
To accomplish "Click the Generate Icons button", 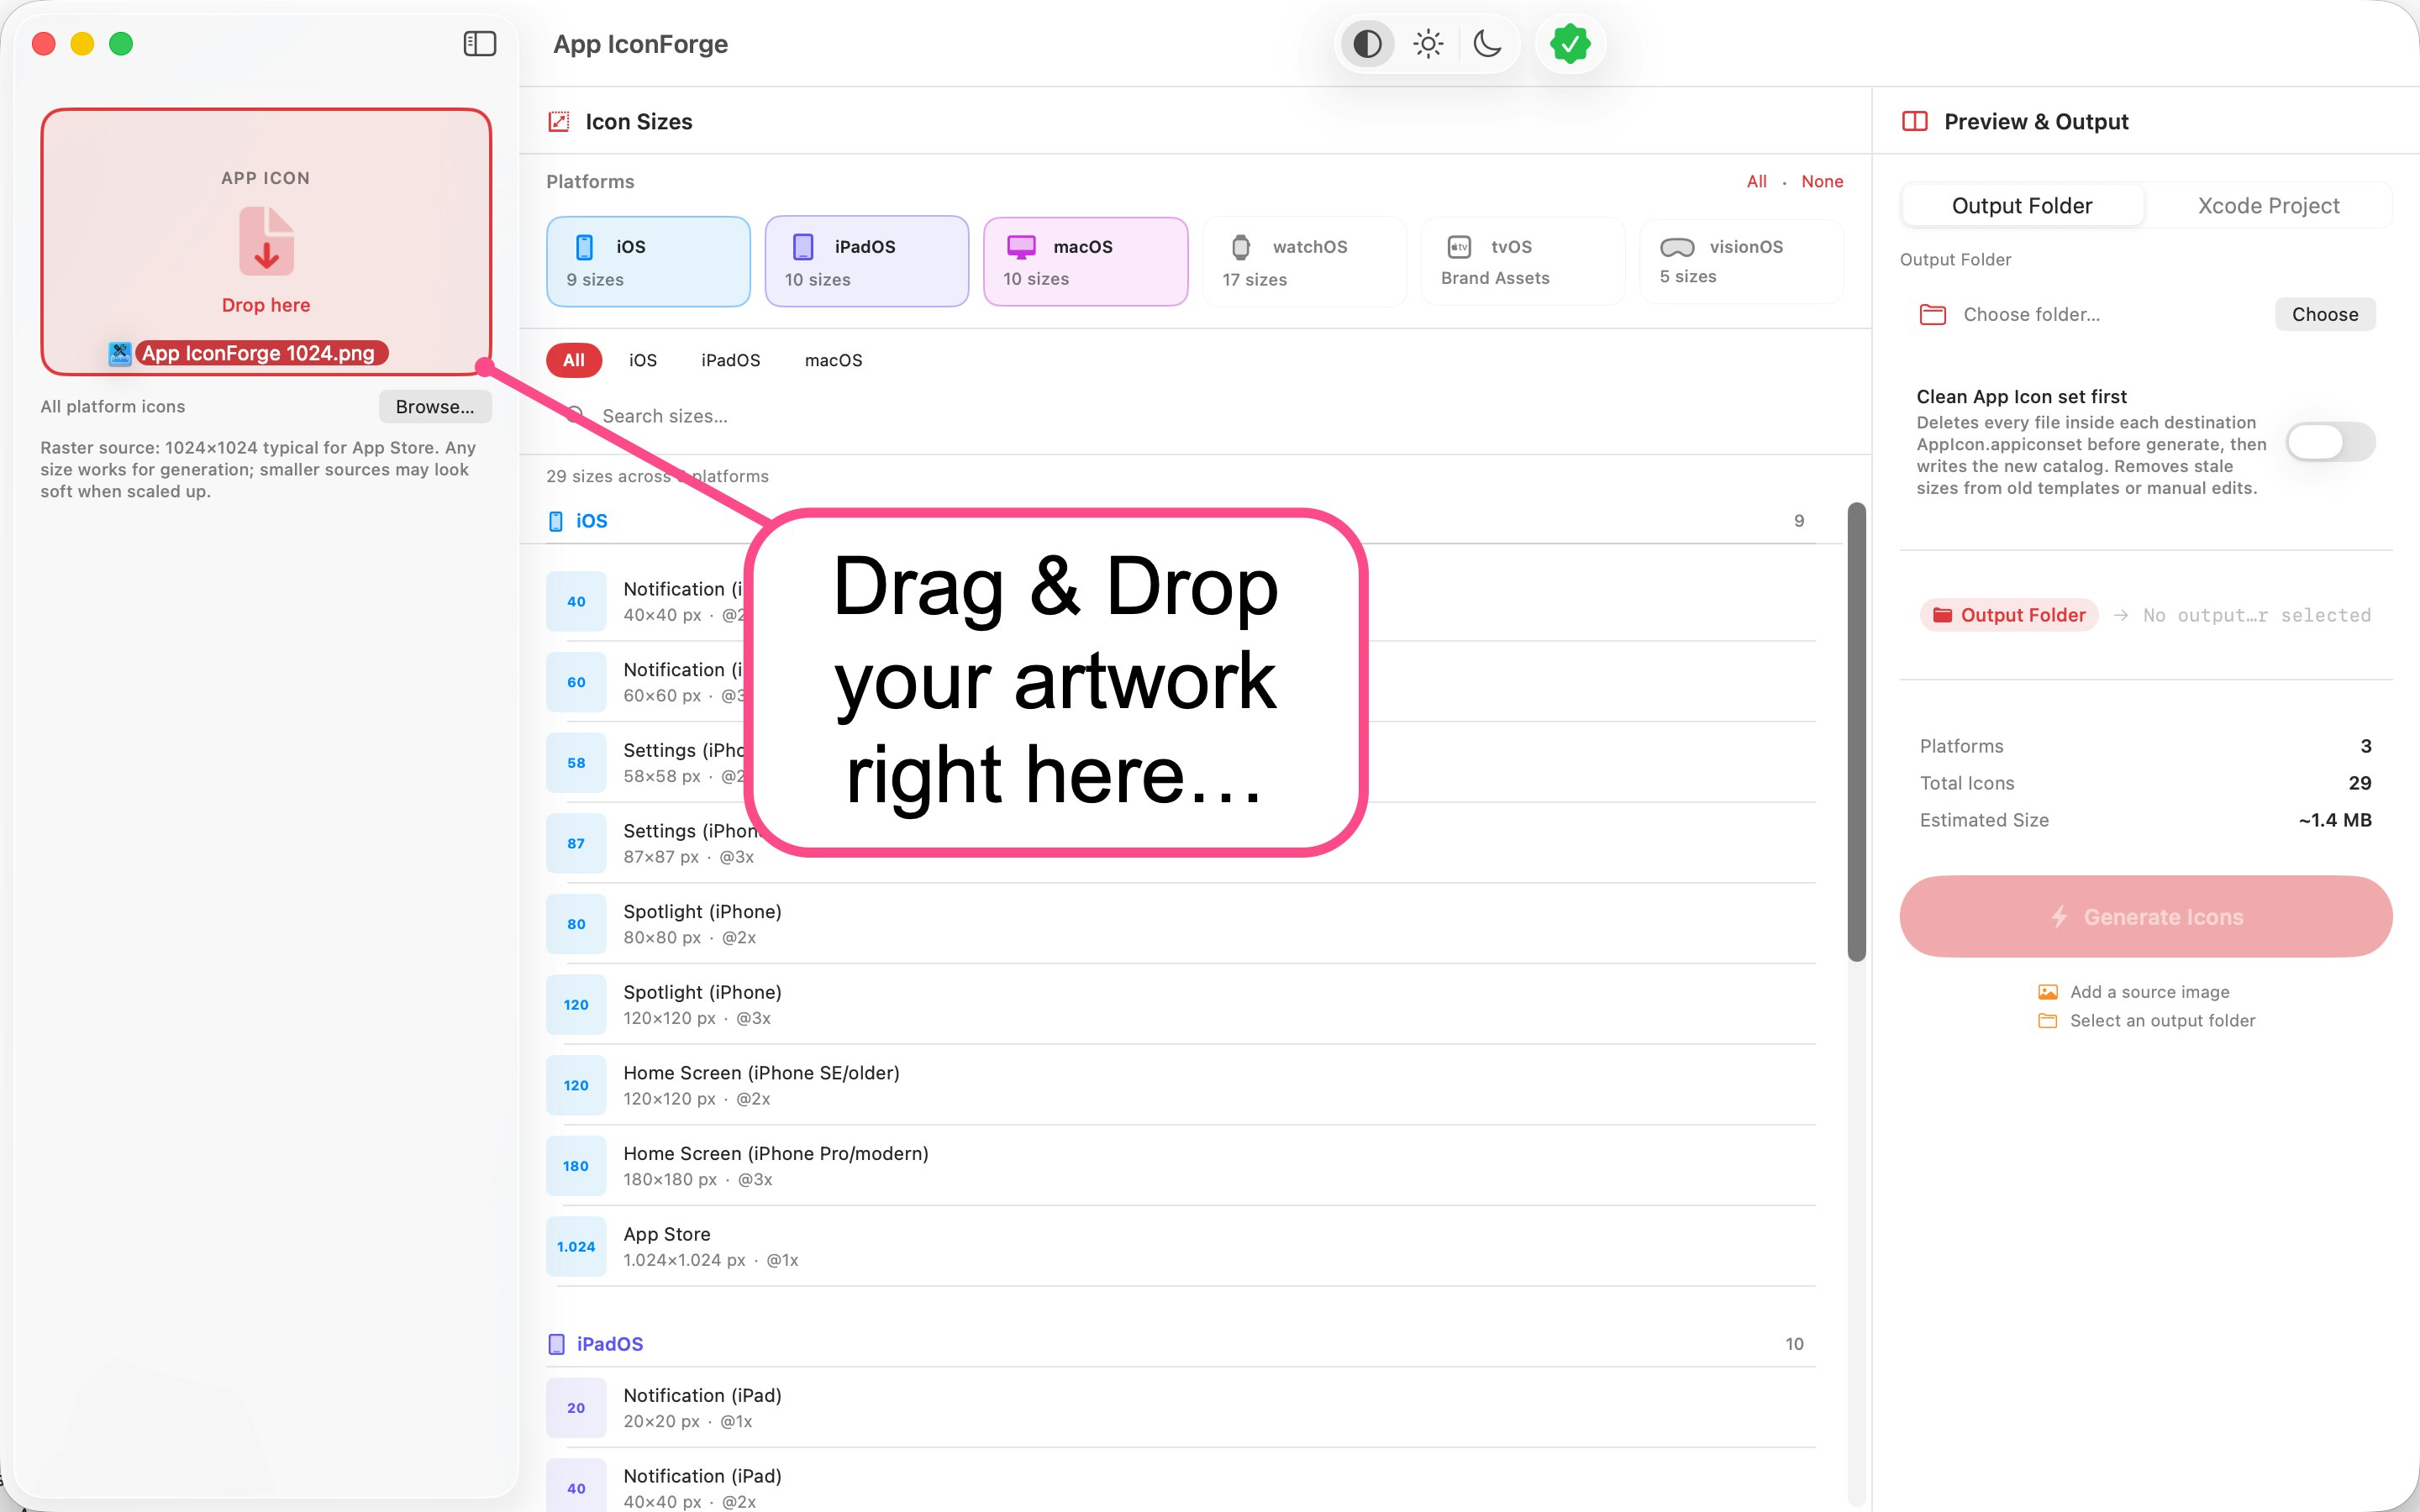I will (2146, 917).
